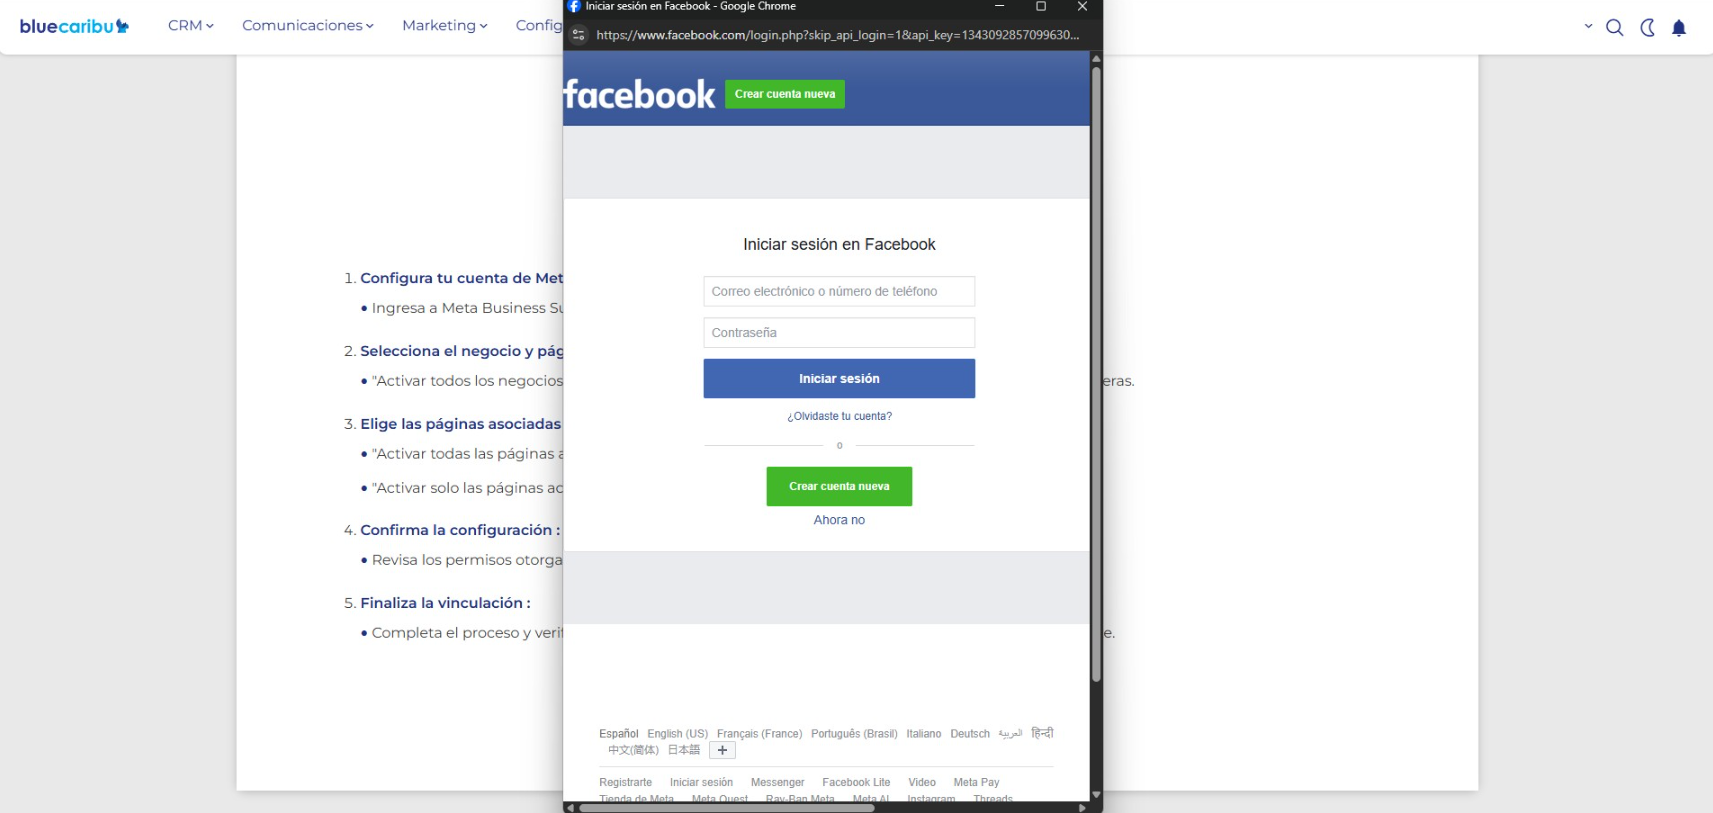Screen dimensions: 1713x813
Task: Open the CRM dropdown menu
Action: click(190, 25)
